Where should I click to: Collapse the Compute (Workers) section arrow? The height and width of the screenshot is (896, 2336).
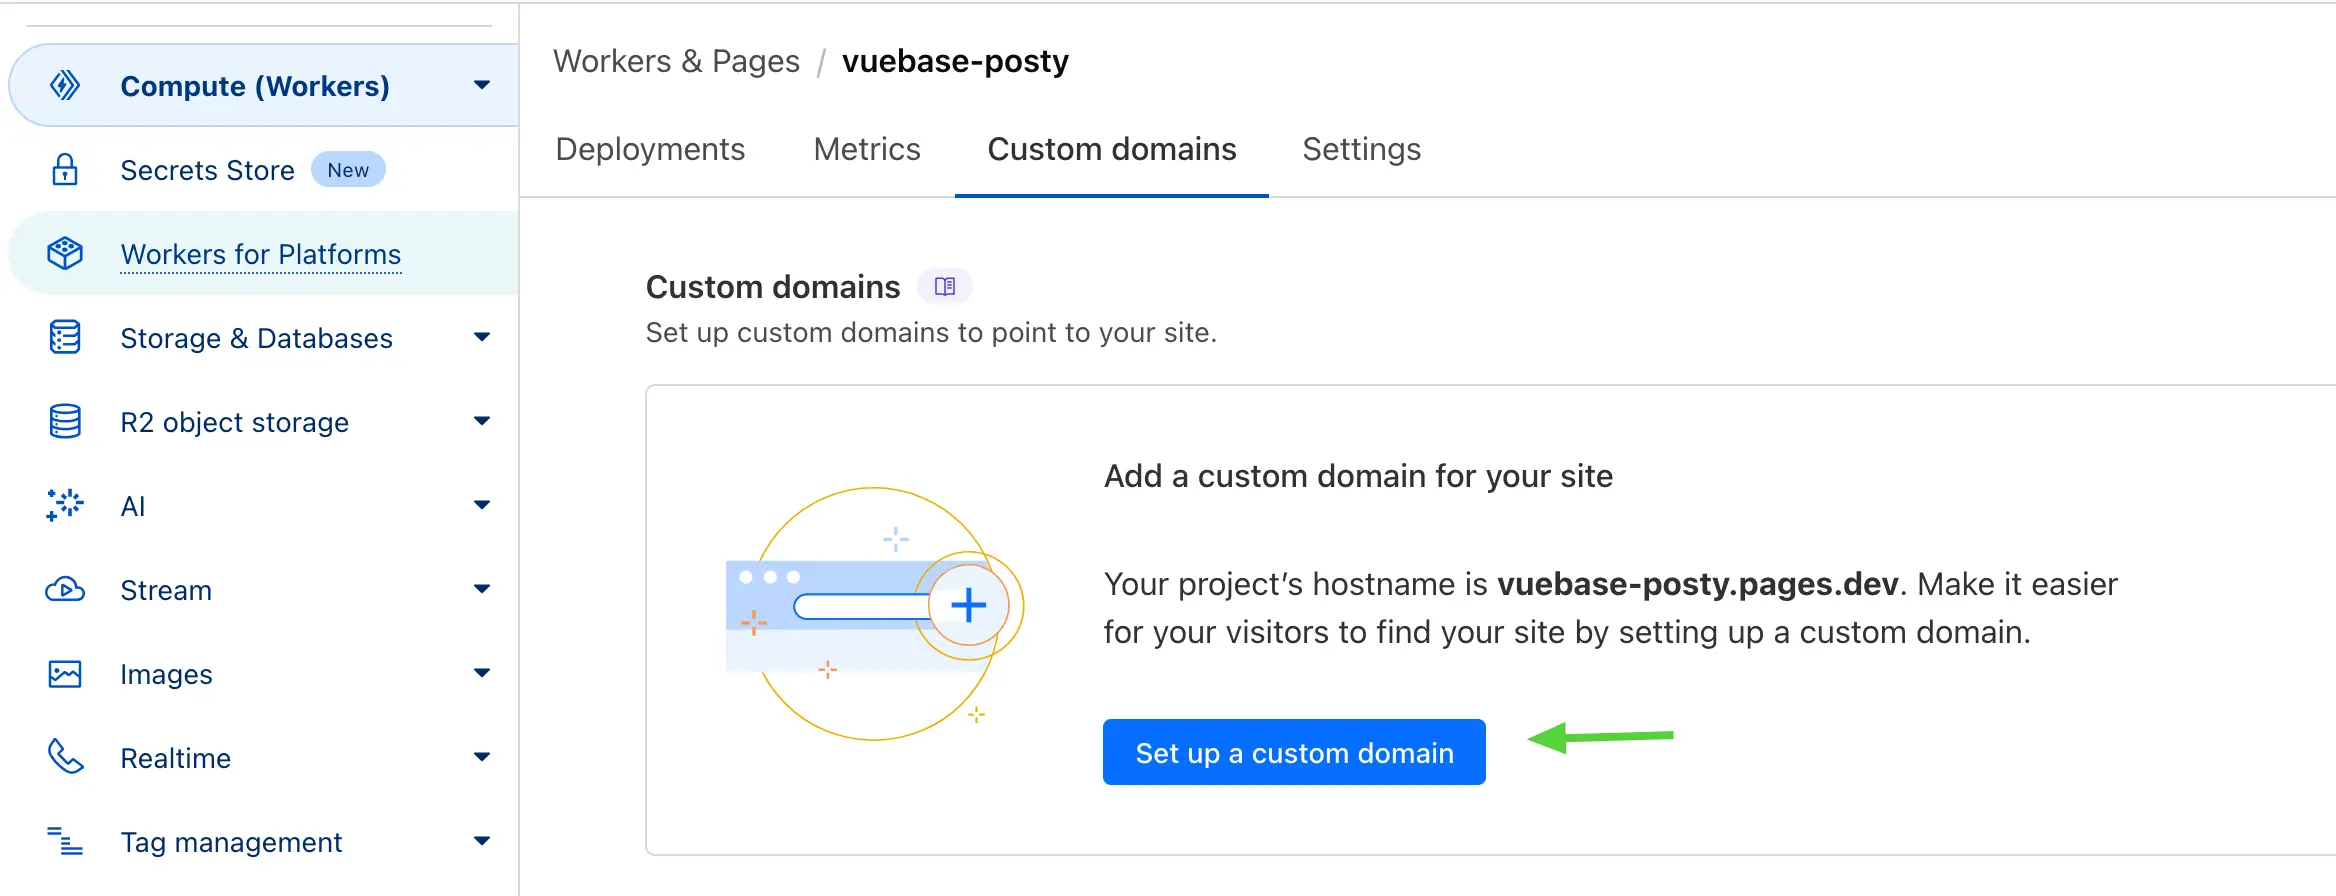[x=482, y=85]
